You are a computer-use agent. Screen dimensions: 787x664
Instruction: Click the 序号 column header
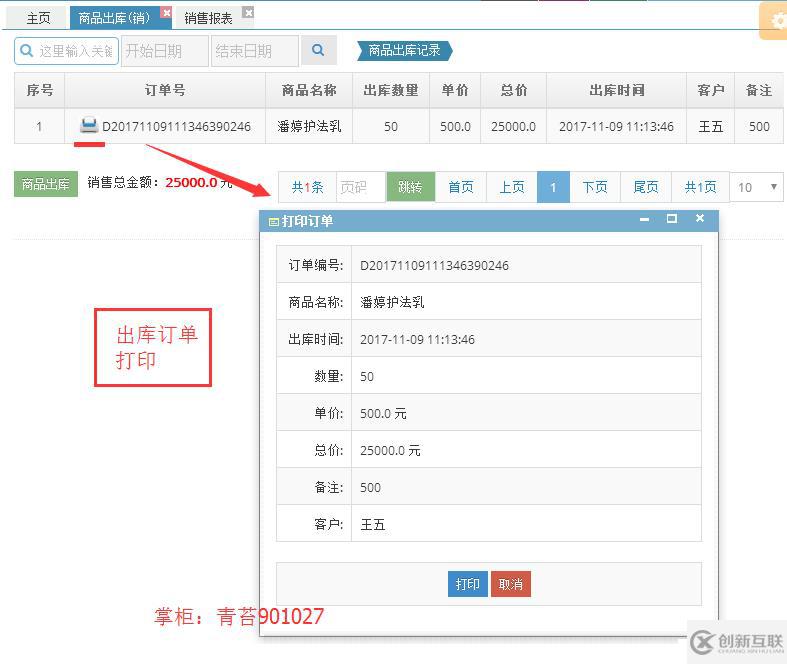pyautogui.click(x=40, y=90)
